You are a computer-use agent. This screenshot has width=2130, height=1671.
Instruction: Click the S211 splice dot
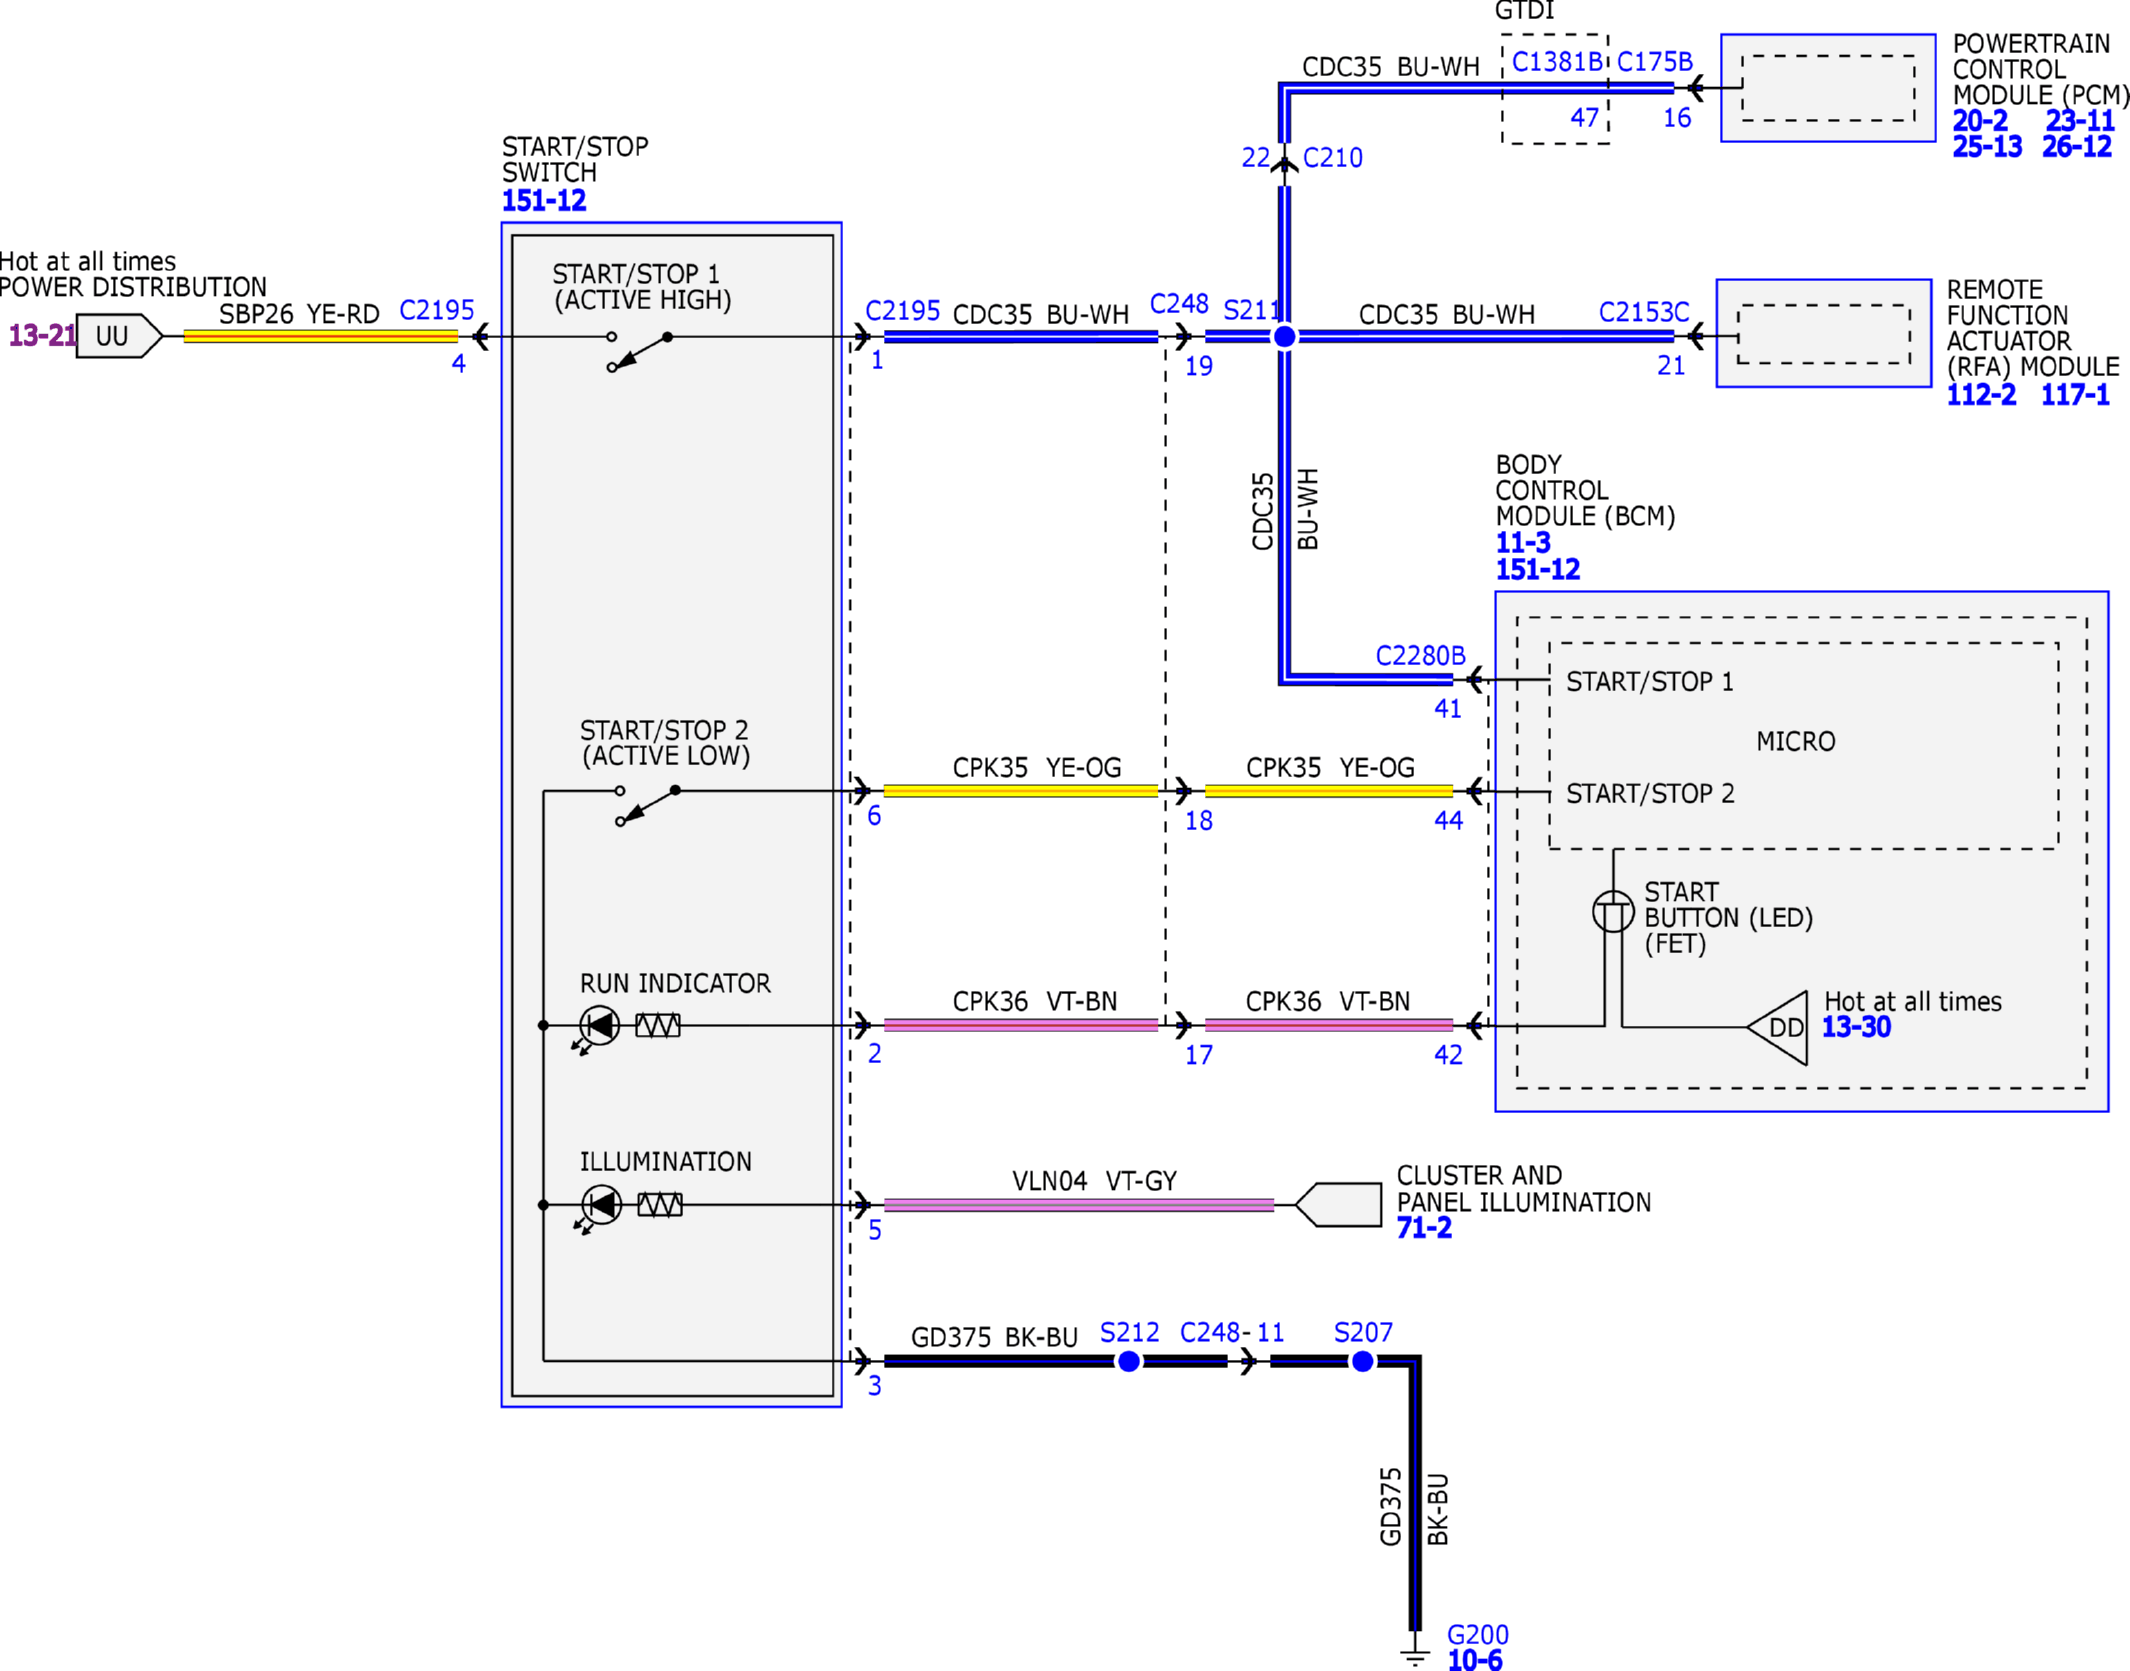[1285, 337]
